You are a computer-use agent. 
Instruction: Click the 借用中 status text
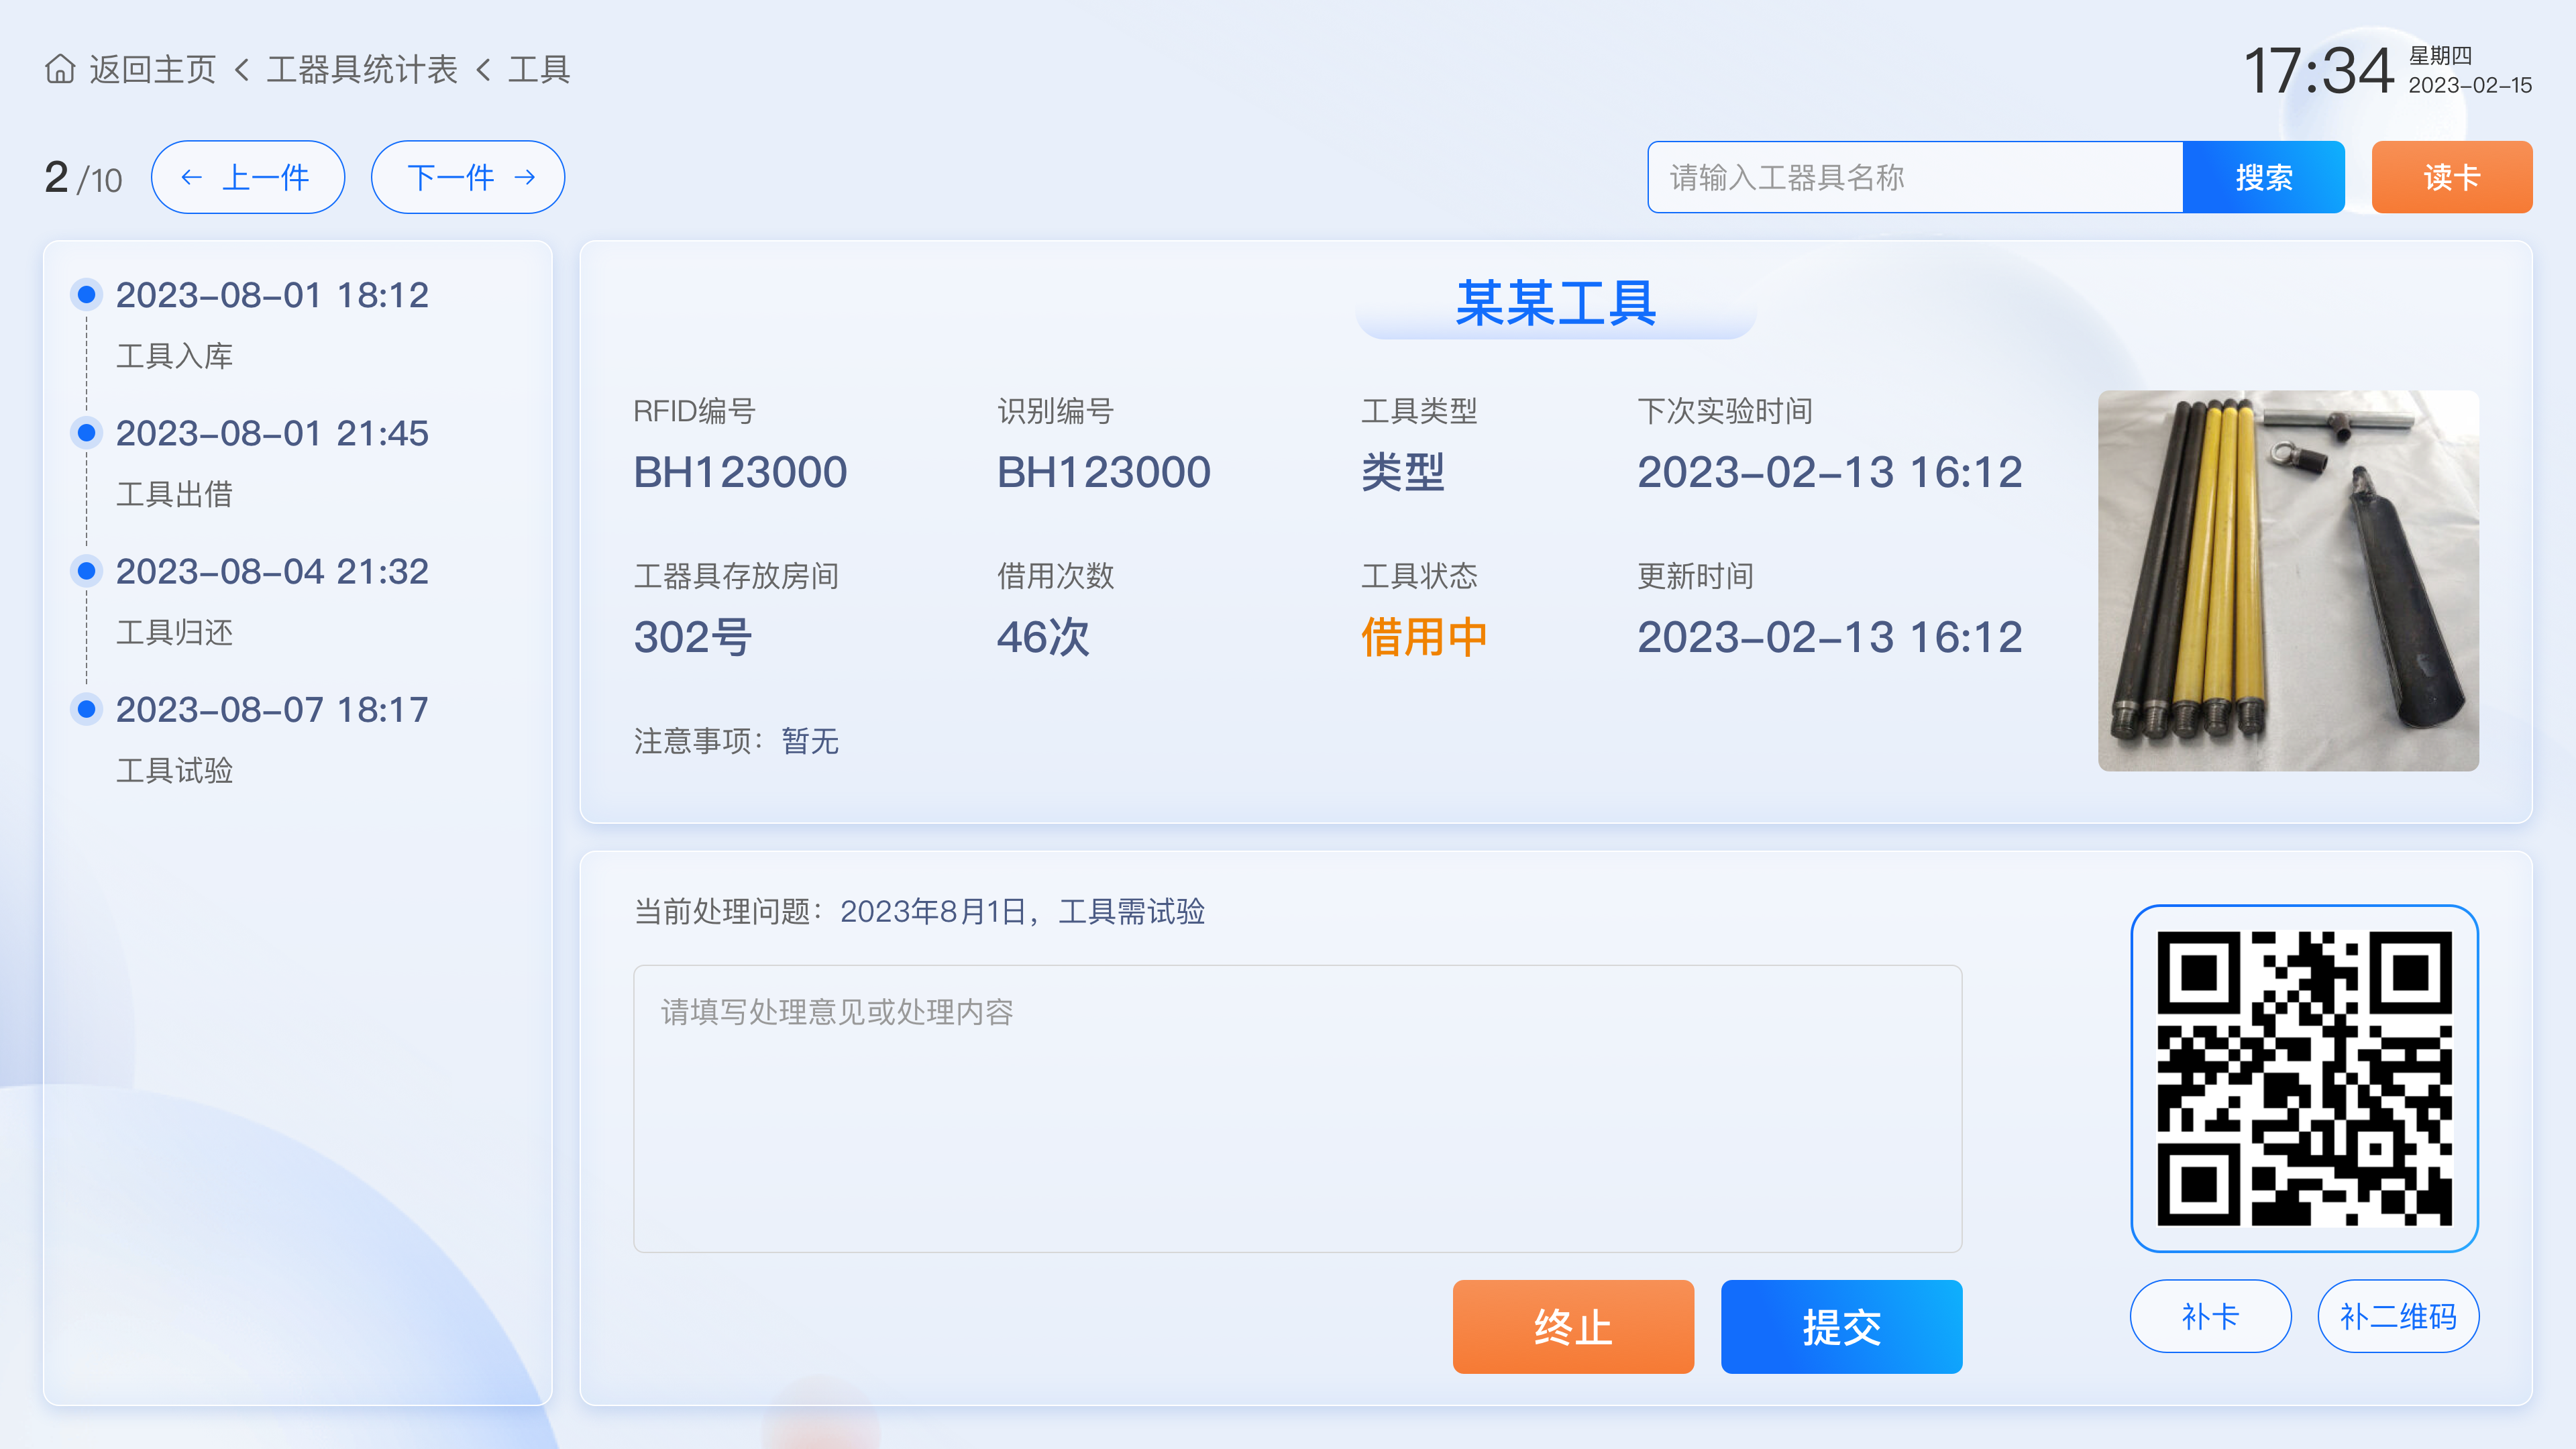click(1424, 637)
